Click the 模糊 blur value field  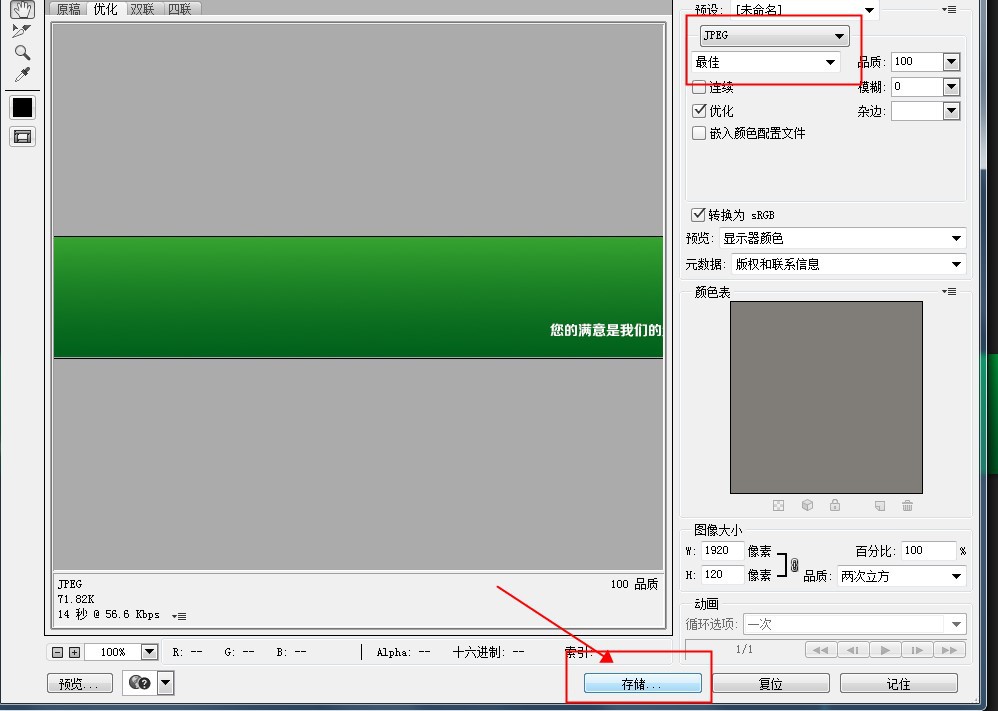point(917,87)
